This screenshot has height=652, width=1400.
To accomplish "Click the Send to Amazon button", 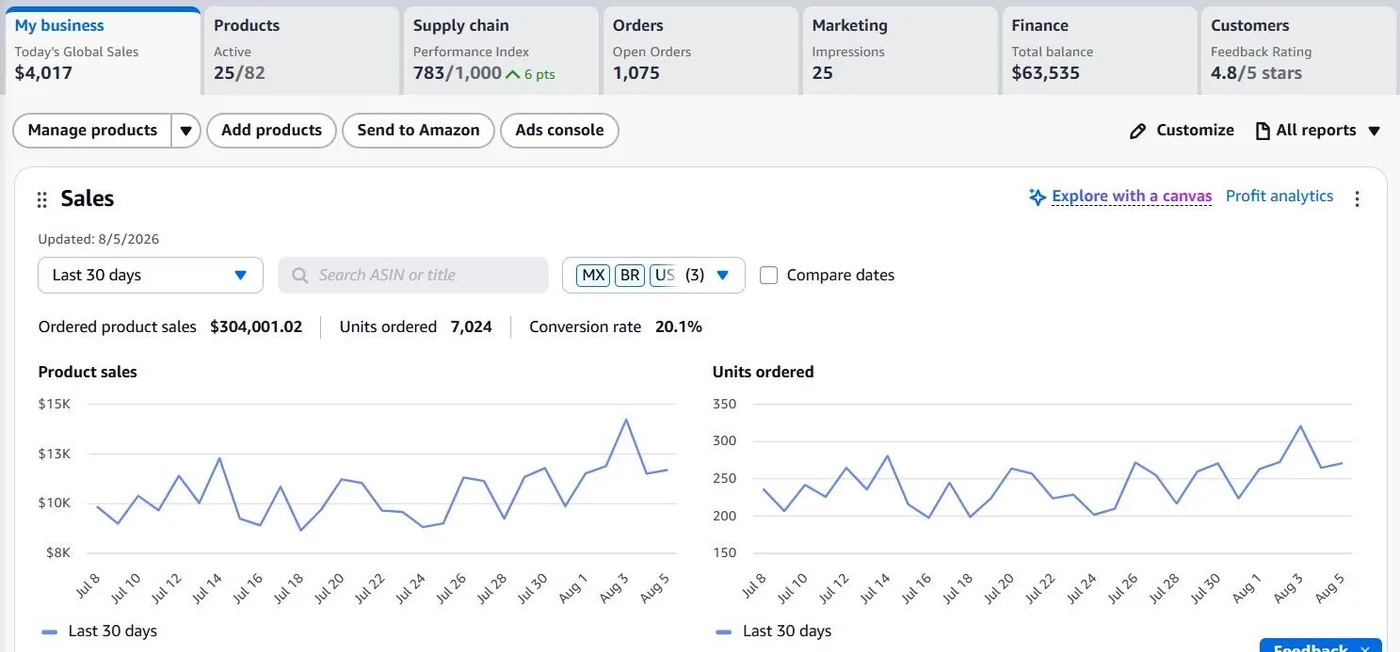I will coord(418,131).
